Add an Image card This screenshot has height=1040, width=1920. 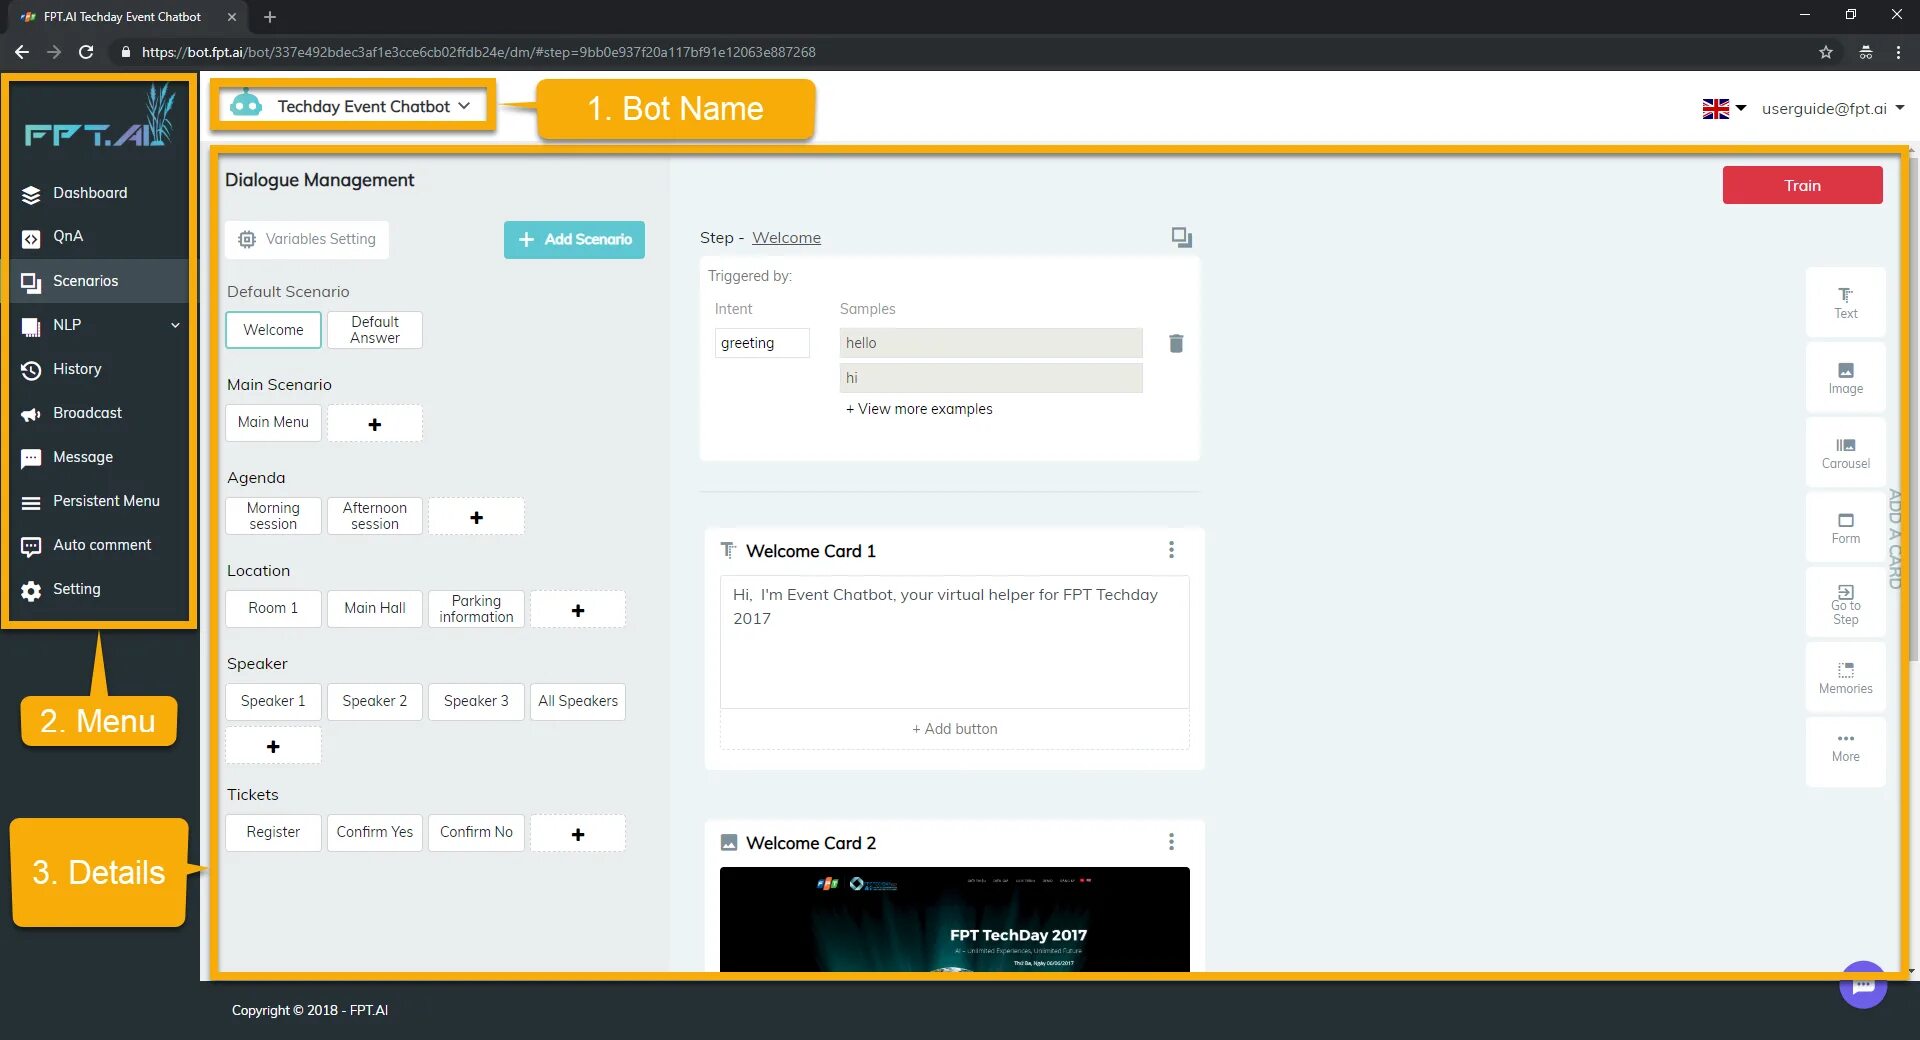1845,378
